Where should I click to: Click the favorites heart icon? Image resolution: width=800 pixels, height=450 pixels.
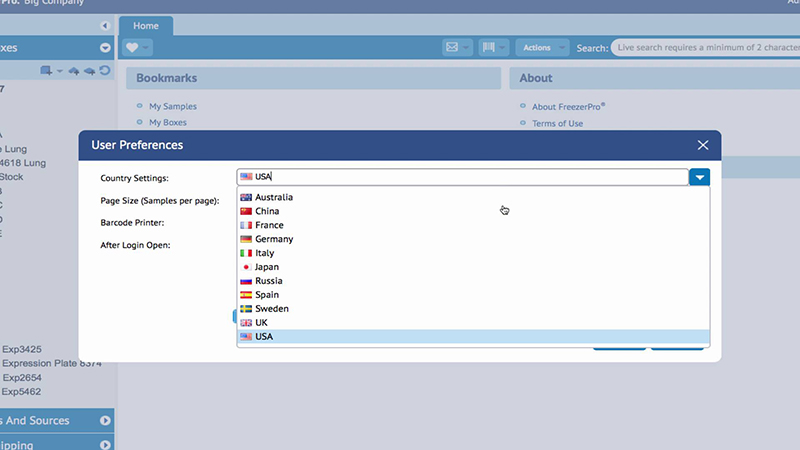132,47
